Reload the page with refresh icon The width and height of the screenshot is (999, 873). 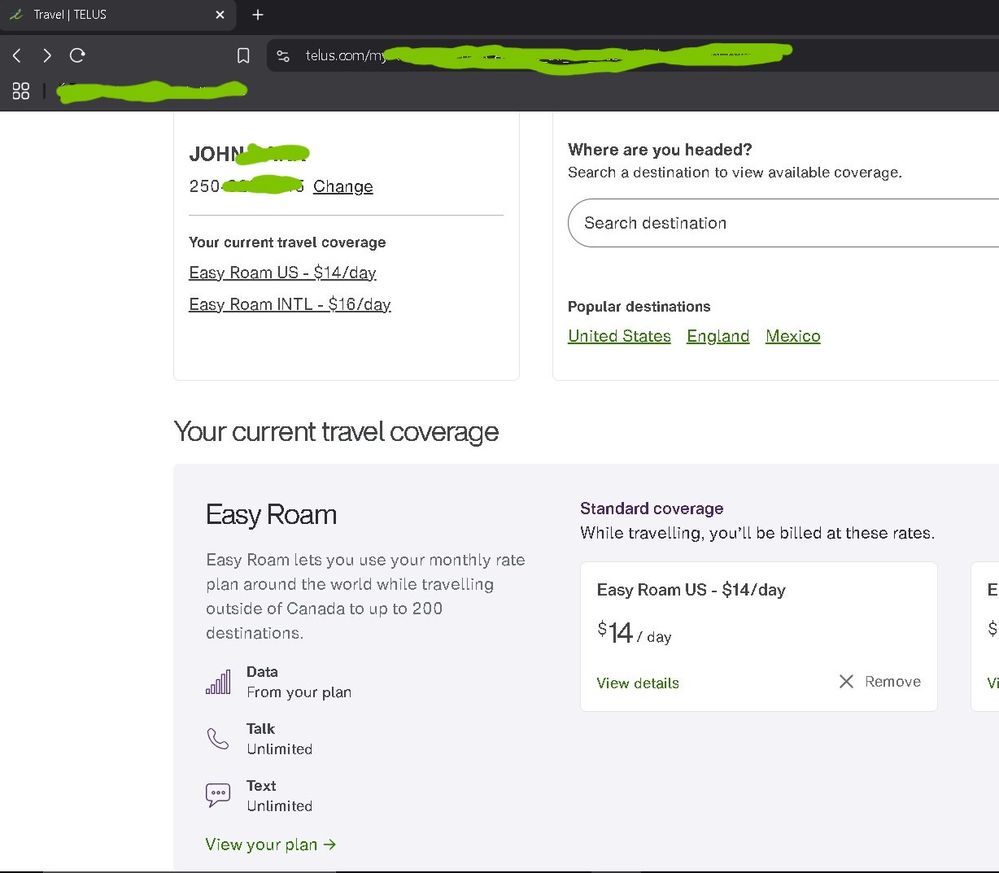(x=77, y=56)
